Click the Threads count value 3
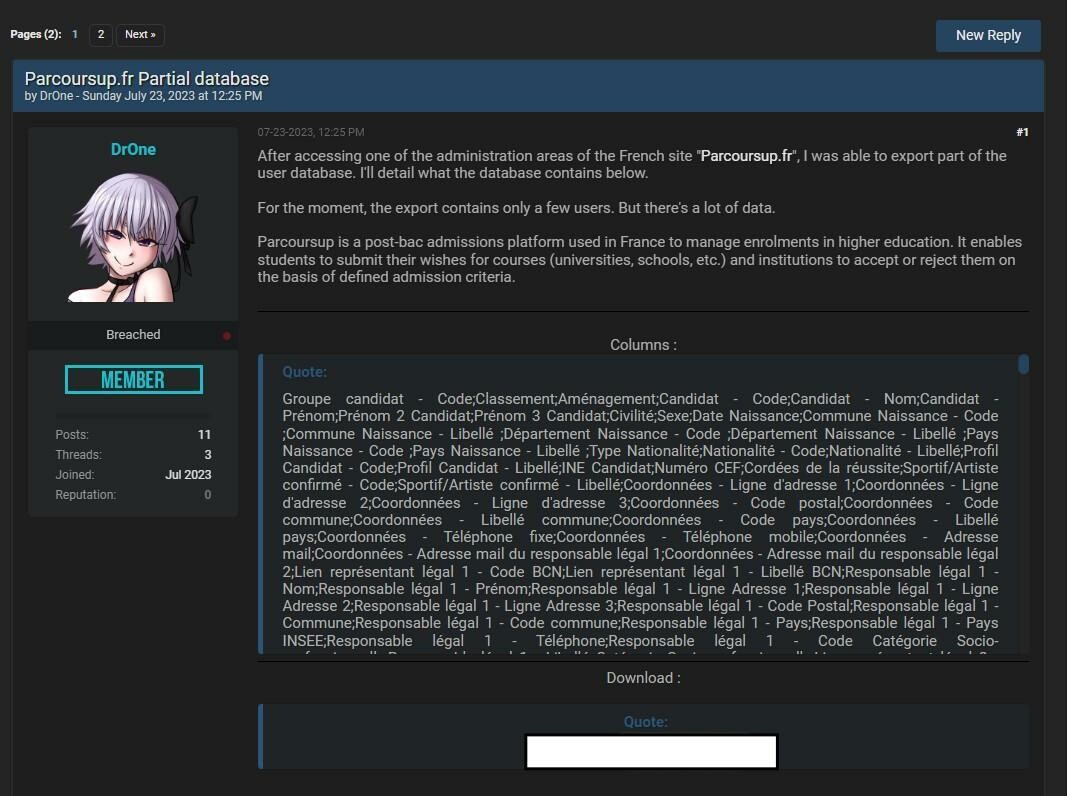Viewport: 1067px width, 796px height. click(208, 454)
